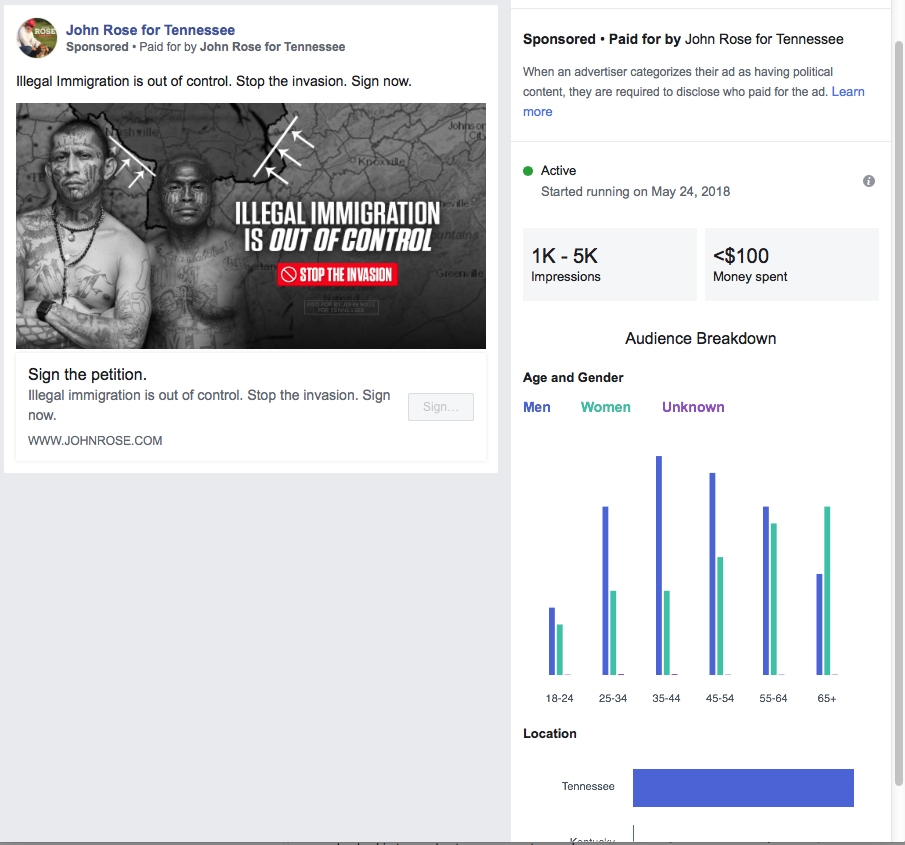Click the right panel vertical scrollbar

point(899,400)
